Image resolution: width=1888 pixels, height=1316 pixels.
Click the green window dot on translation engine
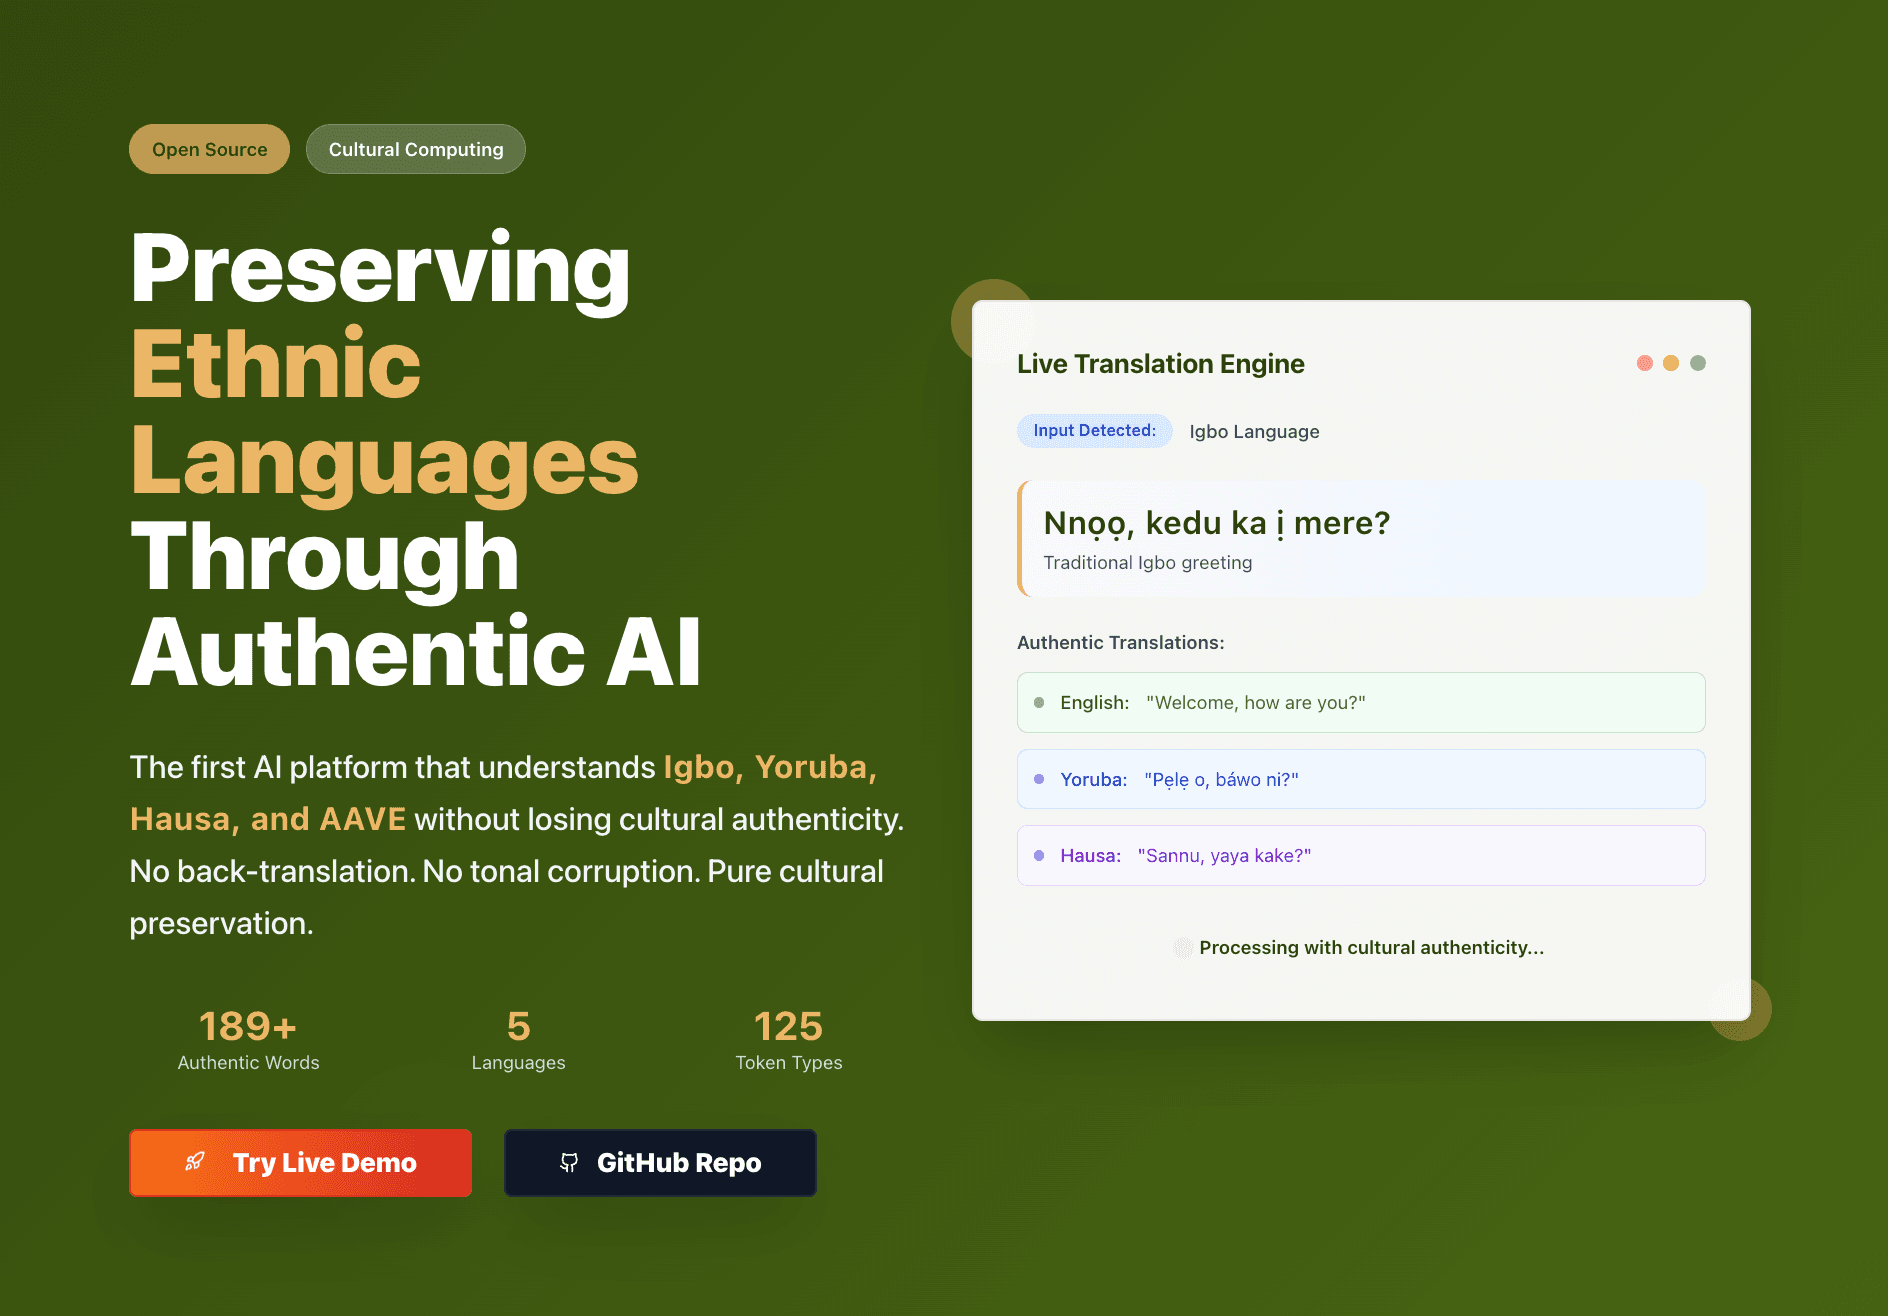[x=1697, y=363]
